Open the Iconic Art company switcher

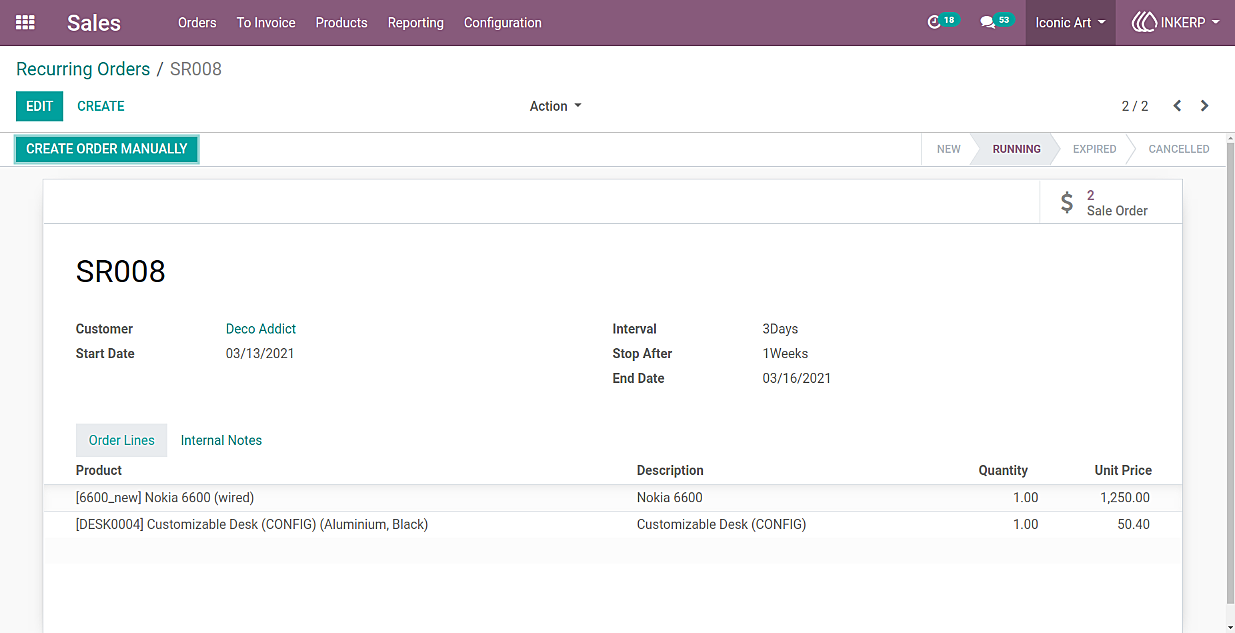pos(1070,22)
